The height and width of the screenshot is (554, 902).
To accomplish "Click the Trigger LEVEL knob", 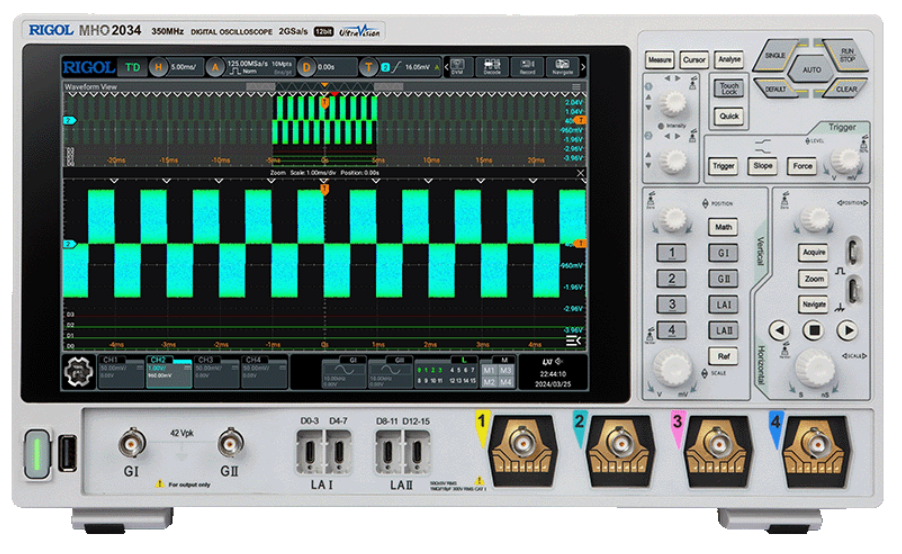I will click(x=848, y=158).
